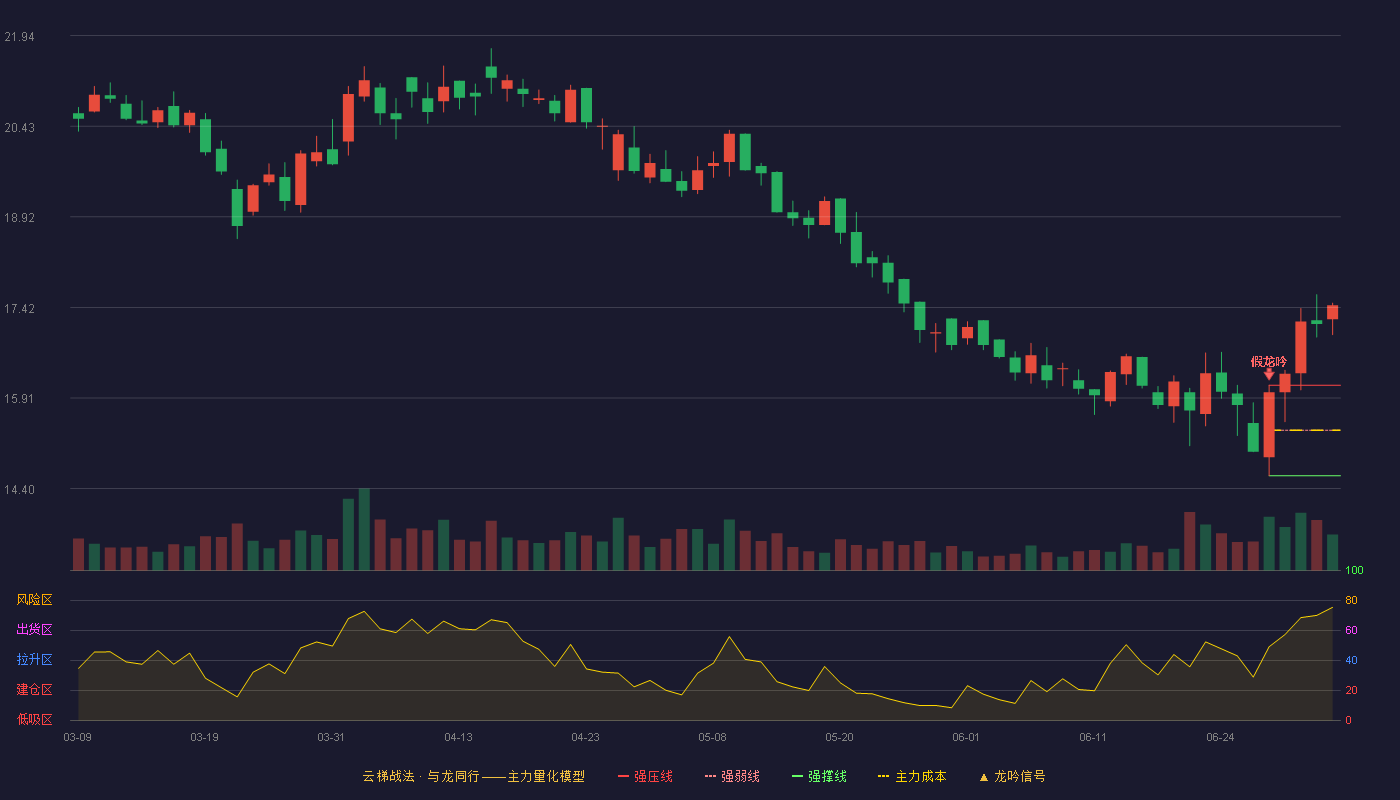This screenshot has width=1400, height=800.
Task: Click the green 强撑线 support line near 14.40
Action: (x=1305, y=476)
